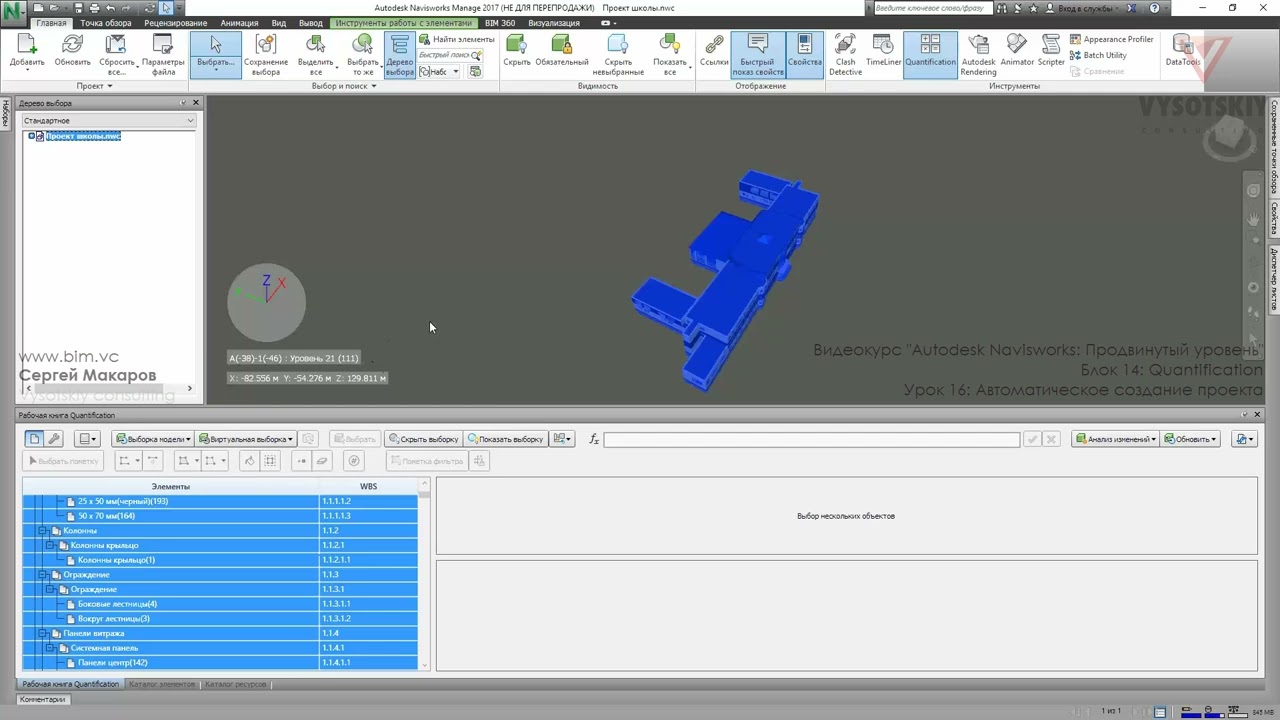Open the Точка обзора ribbon tab
The image size is (1280, 720).
point(105,23)
